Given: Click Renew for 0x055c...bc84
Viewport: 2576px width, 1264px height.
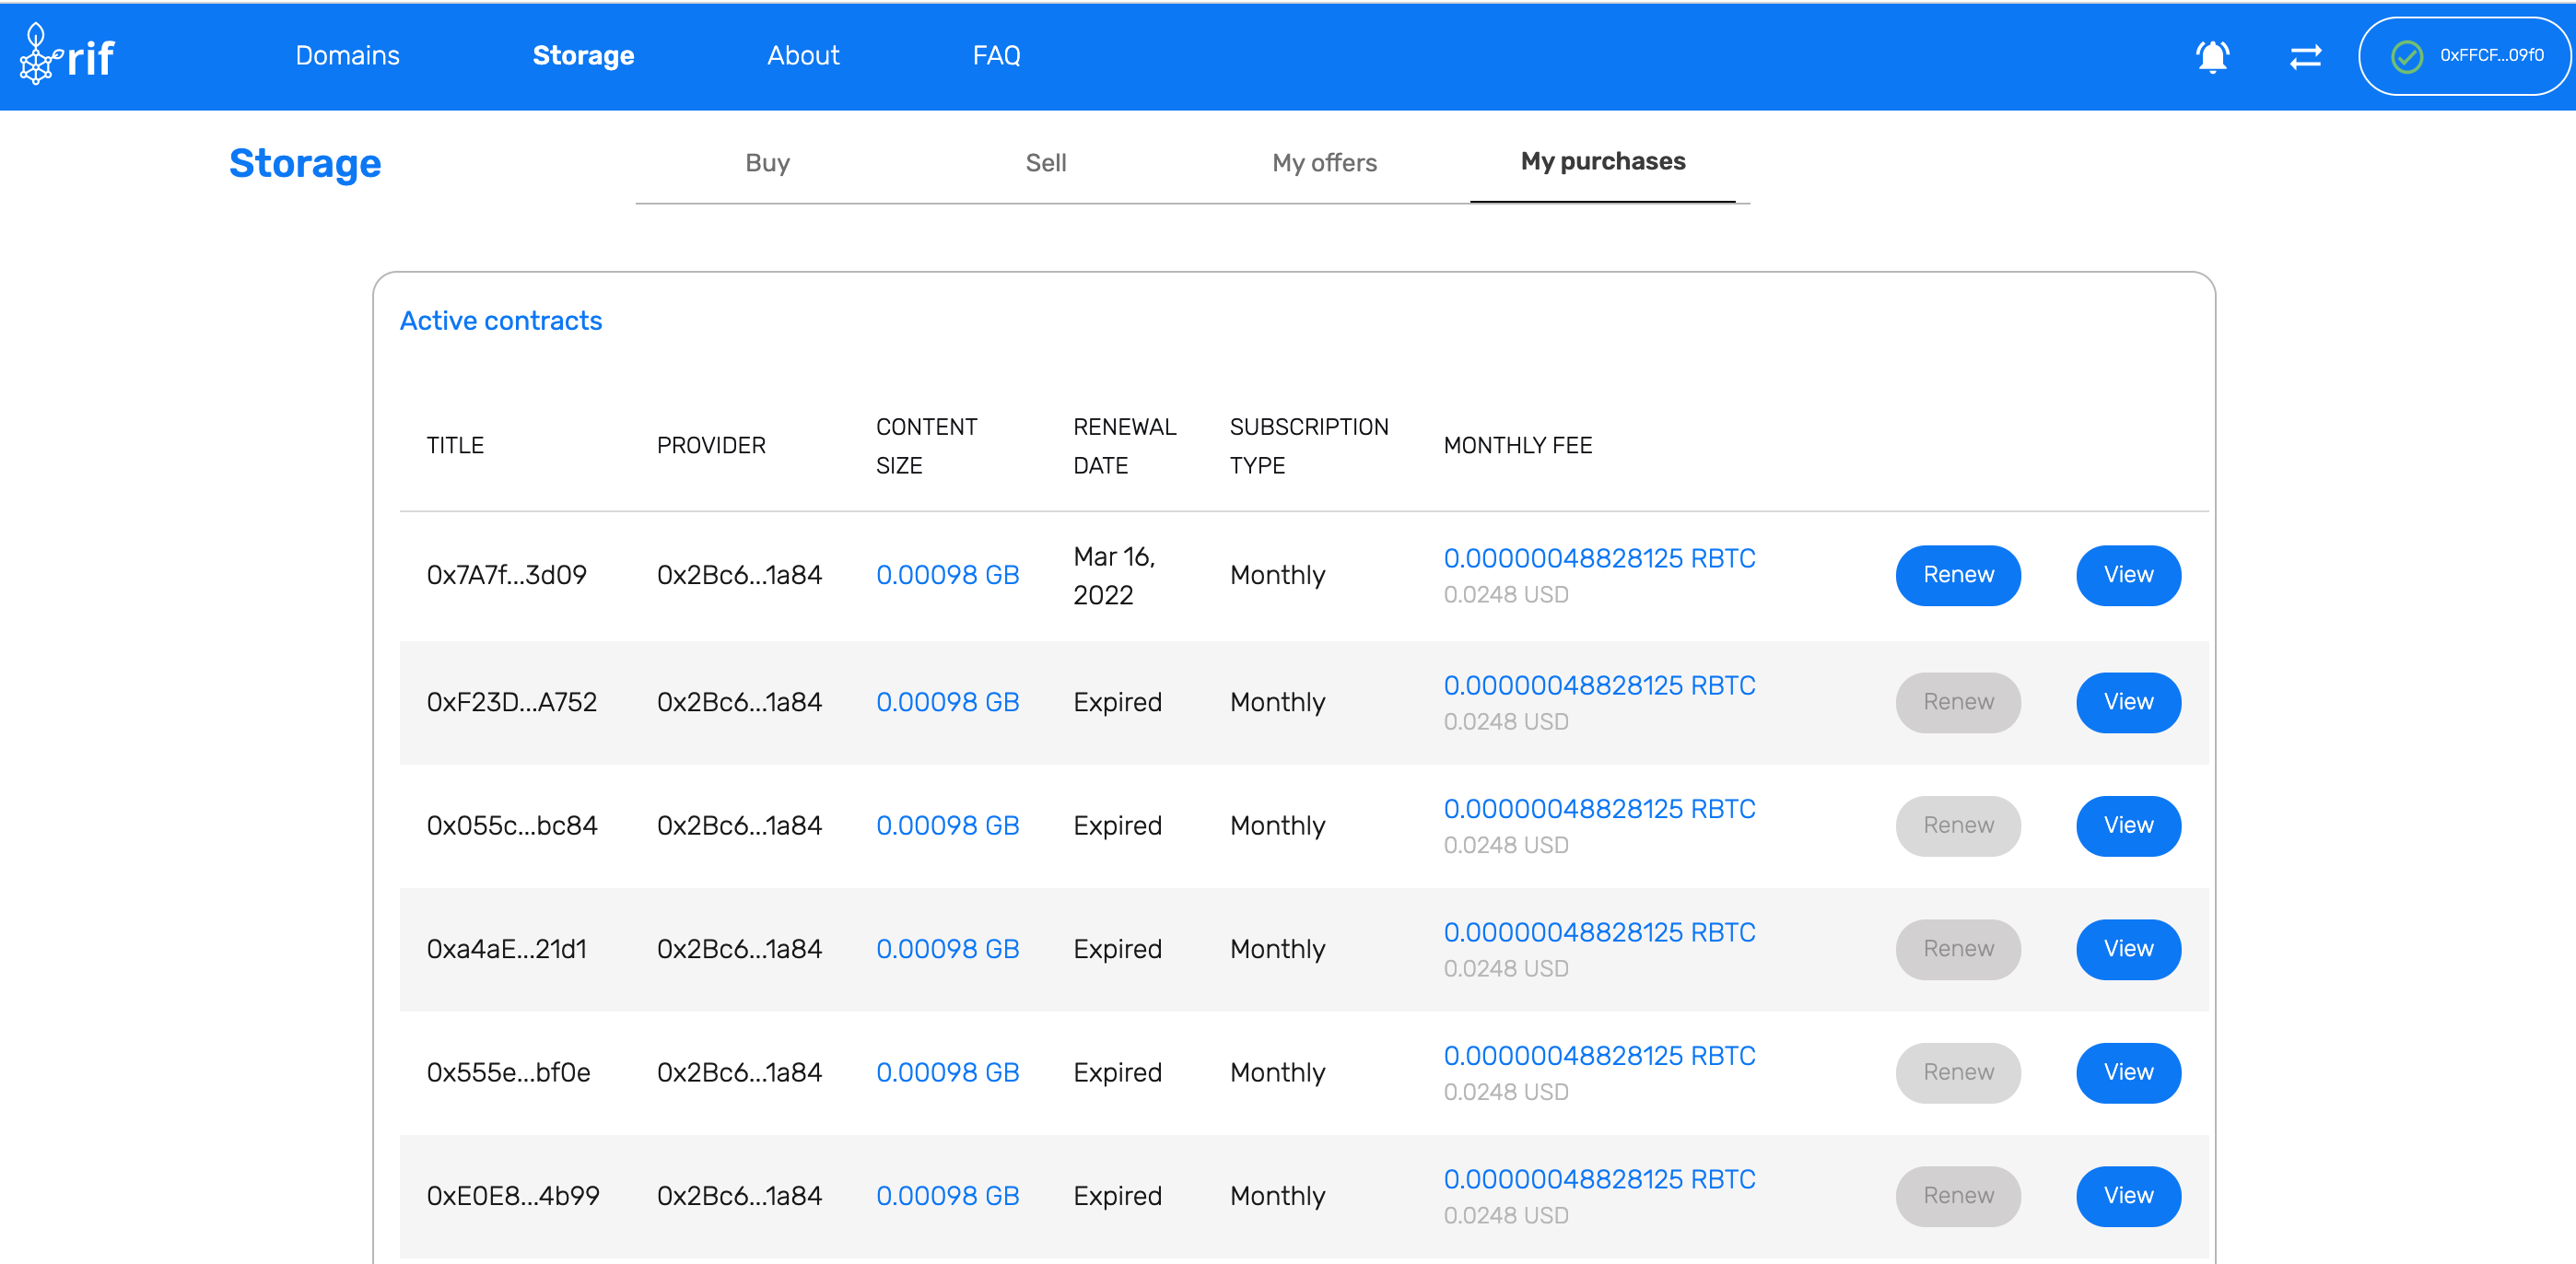Looking at the screenshot, I should (x=1958, y=826).
